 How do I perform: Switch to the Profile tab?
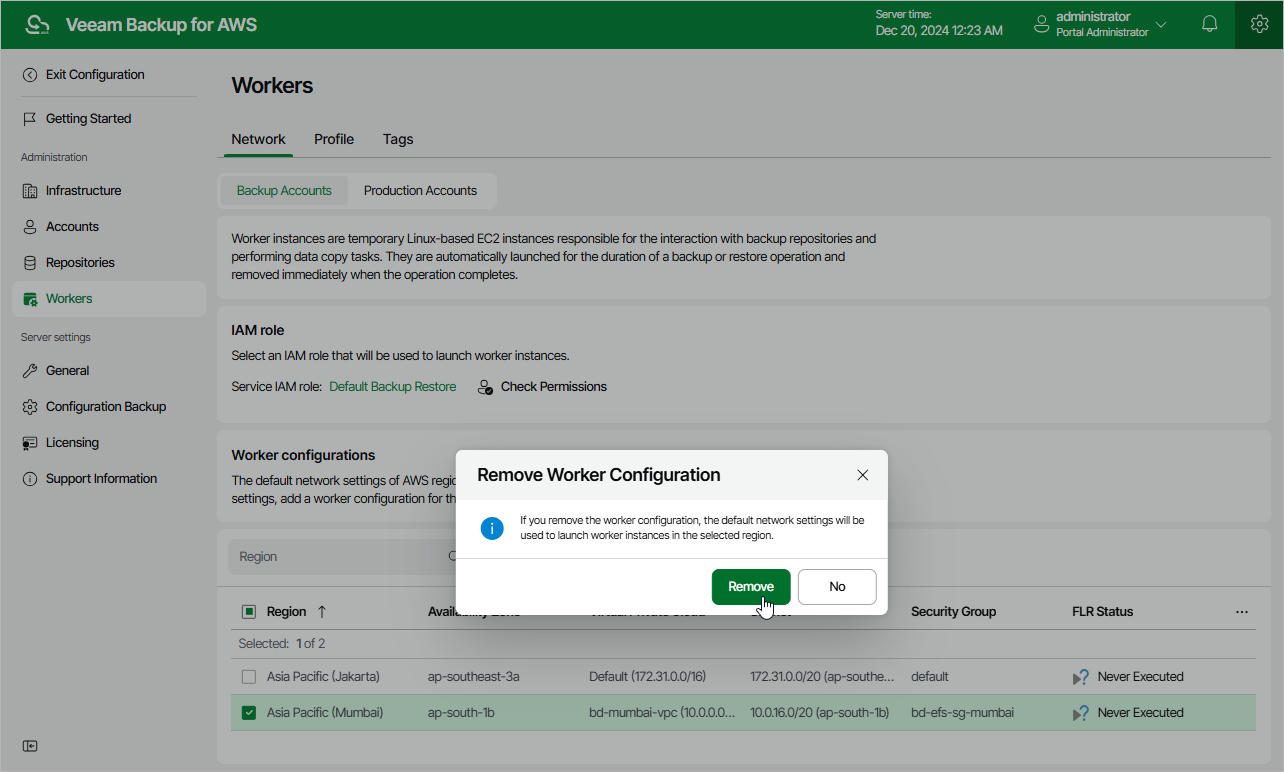[334, 140]
